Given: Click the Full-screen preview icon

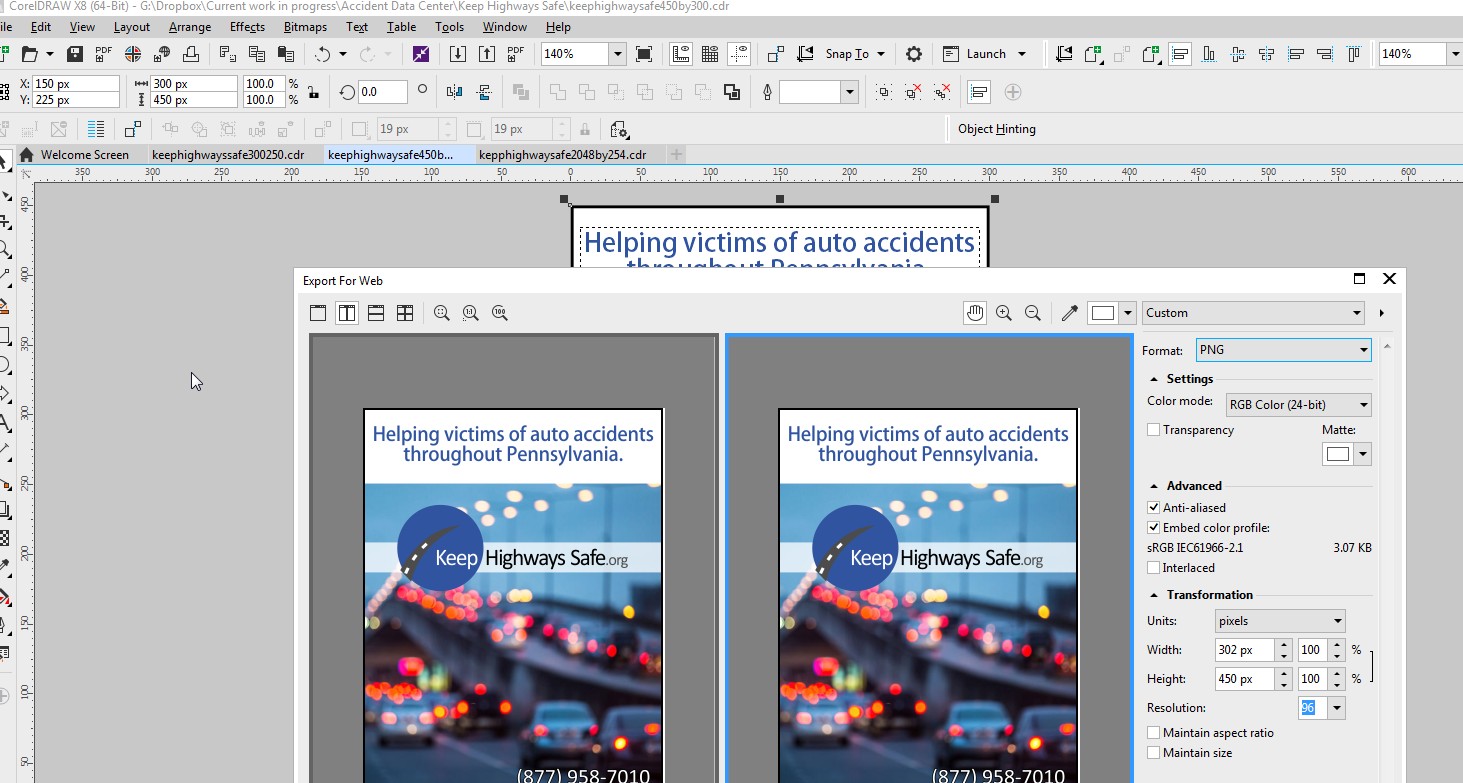Looking at the screenshot, I should tap(645, 54).
